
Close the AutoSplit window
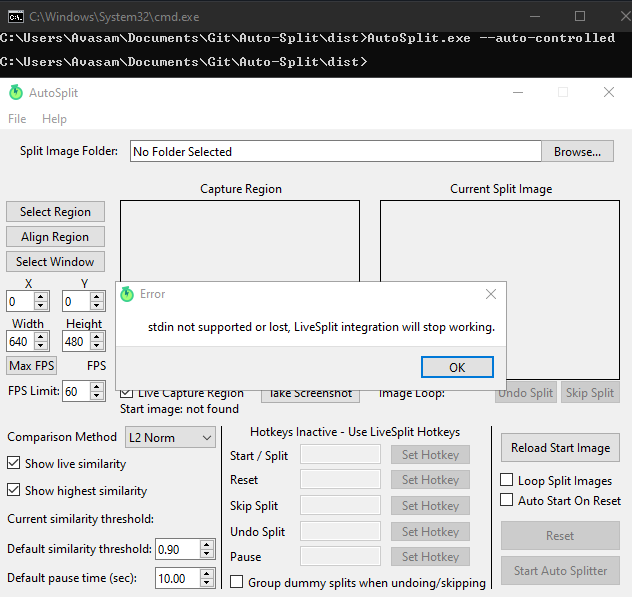pos(609,92)
